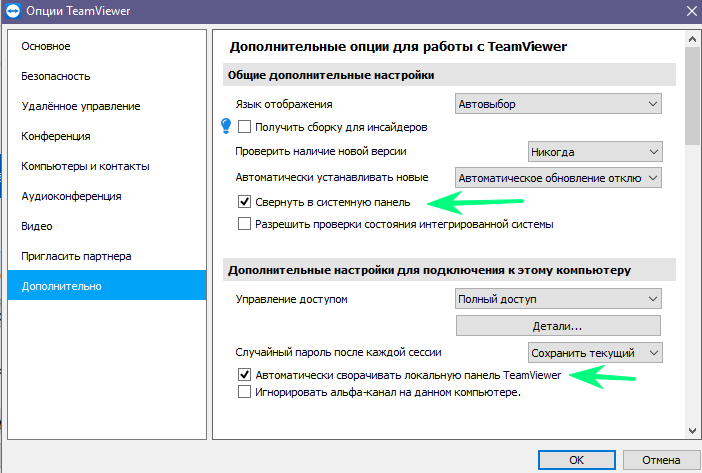Enable Разрешить проверки состояния интегрированной системы
Screen dimensions: 702x473
(x=244, y=224)
